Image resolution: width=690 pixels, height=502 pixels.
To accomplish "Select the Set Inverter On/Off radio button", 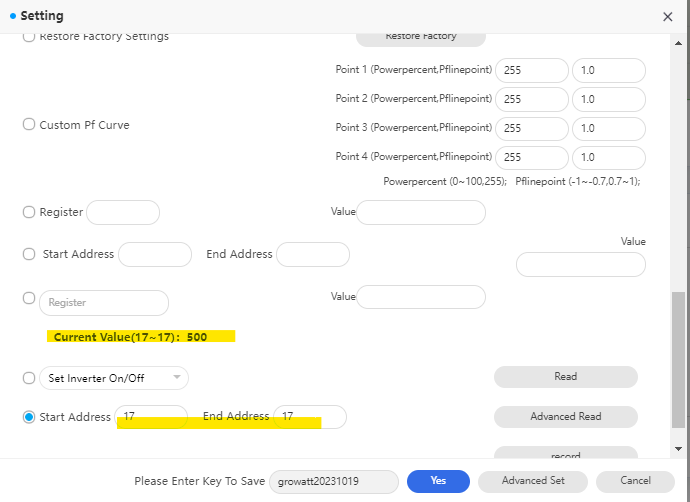I will 29,378.
